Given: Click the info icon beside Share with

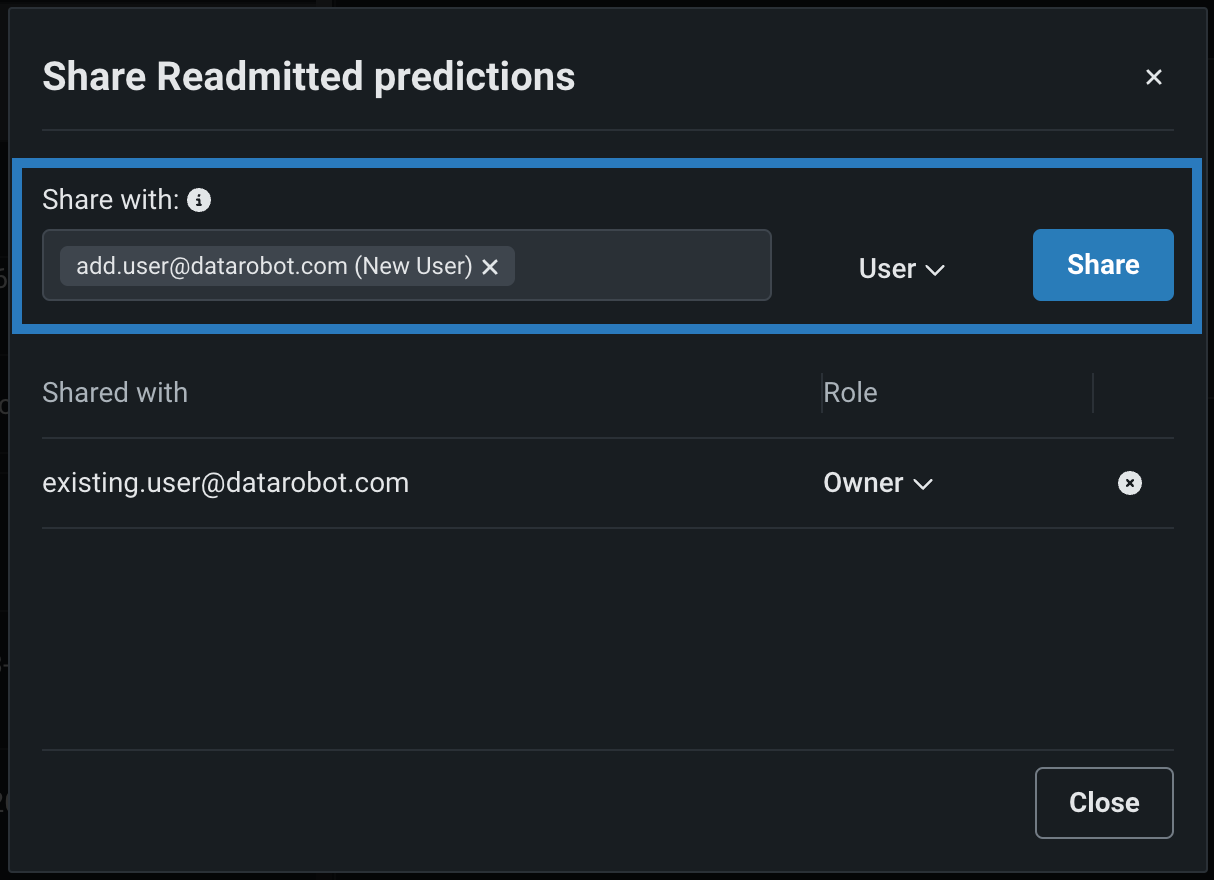Looking at the screenshot, I should [199, 200].
